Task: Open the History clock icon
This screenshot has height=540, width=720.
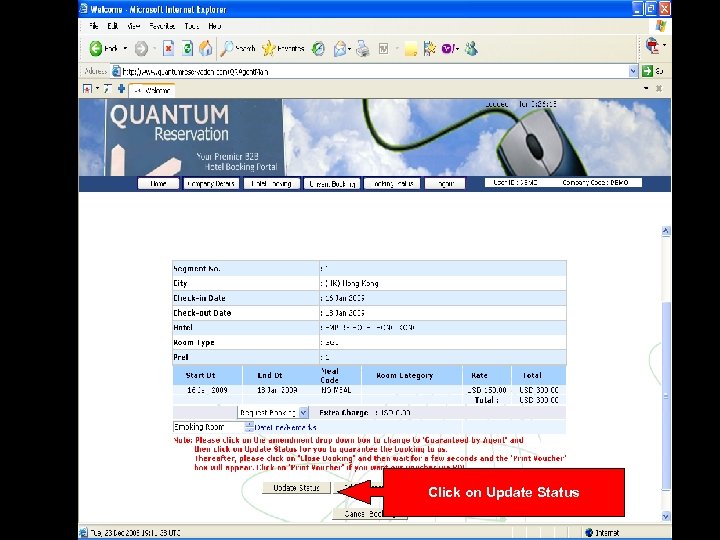Action: coord(318,48)
